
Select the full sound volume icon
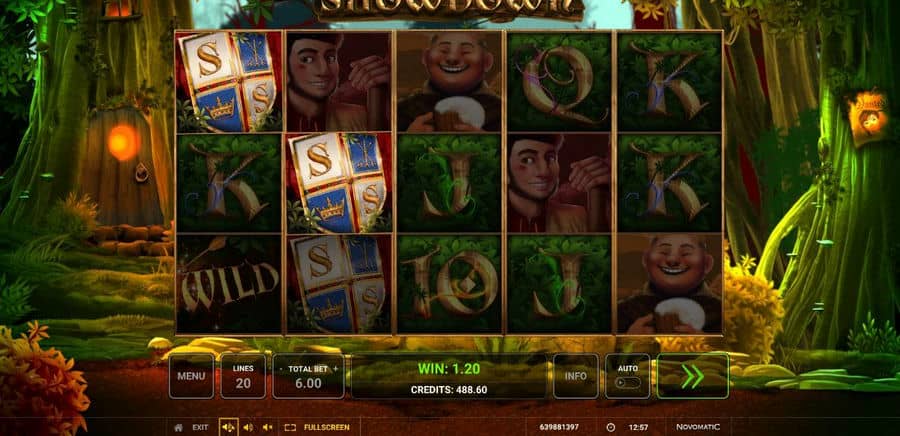click(x=228, y=427)
